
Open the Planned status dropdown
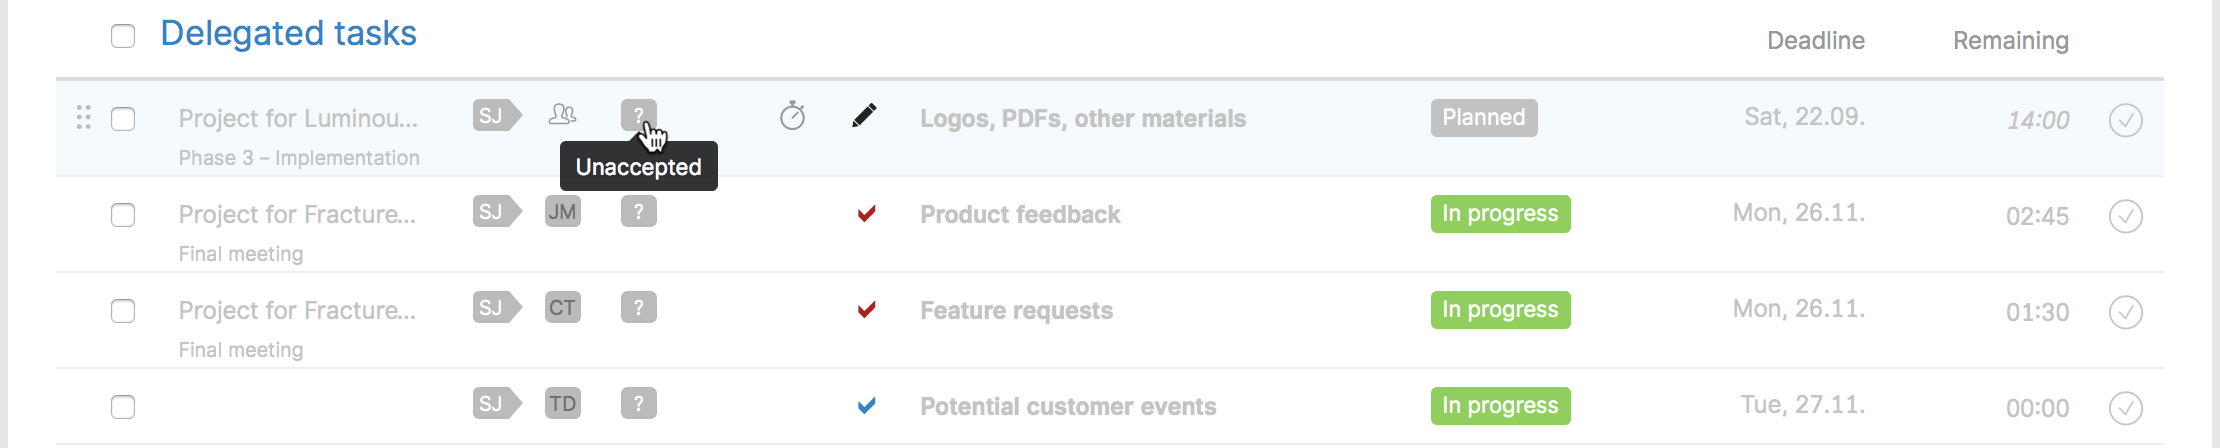pyautogui.click(x=1484, y=118)
